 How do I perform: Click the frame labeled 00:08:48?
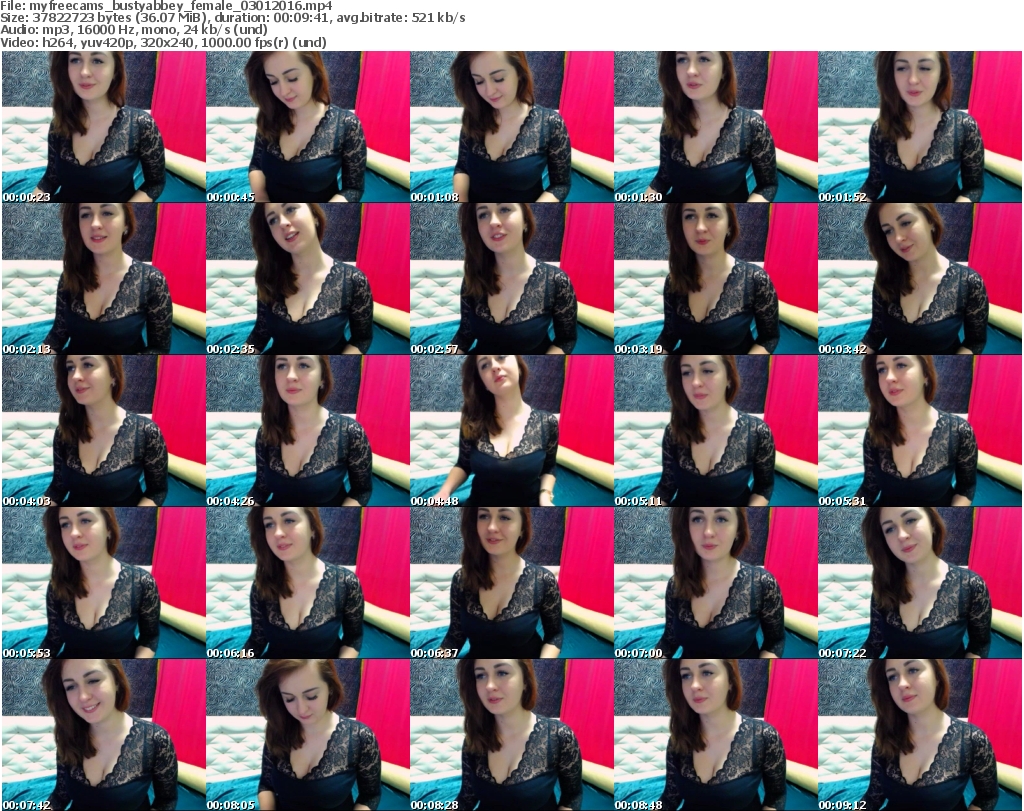pyautogui.click(x=716, y=735)
